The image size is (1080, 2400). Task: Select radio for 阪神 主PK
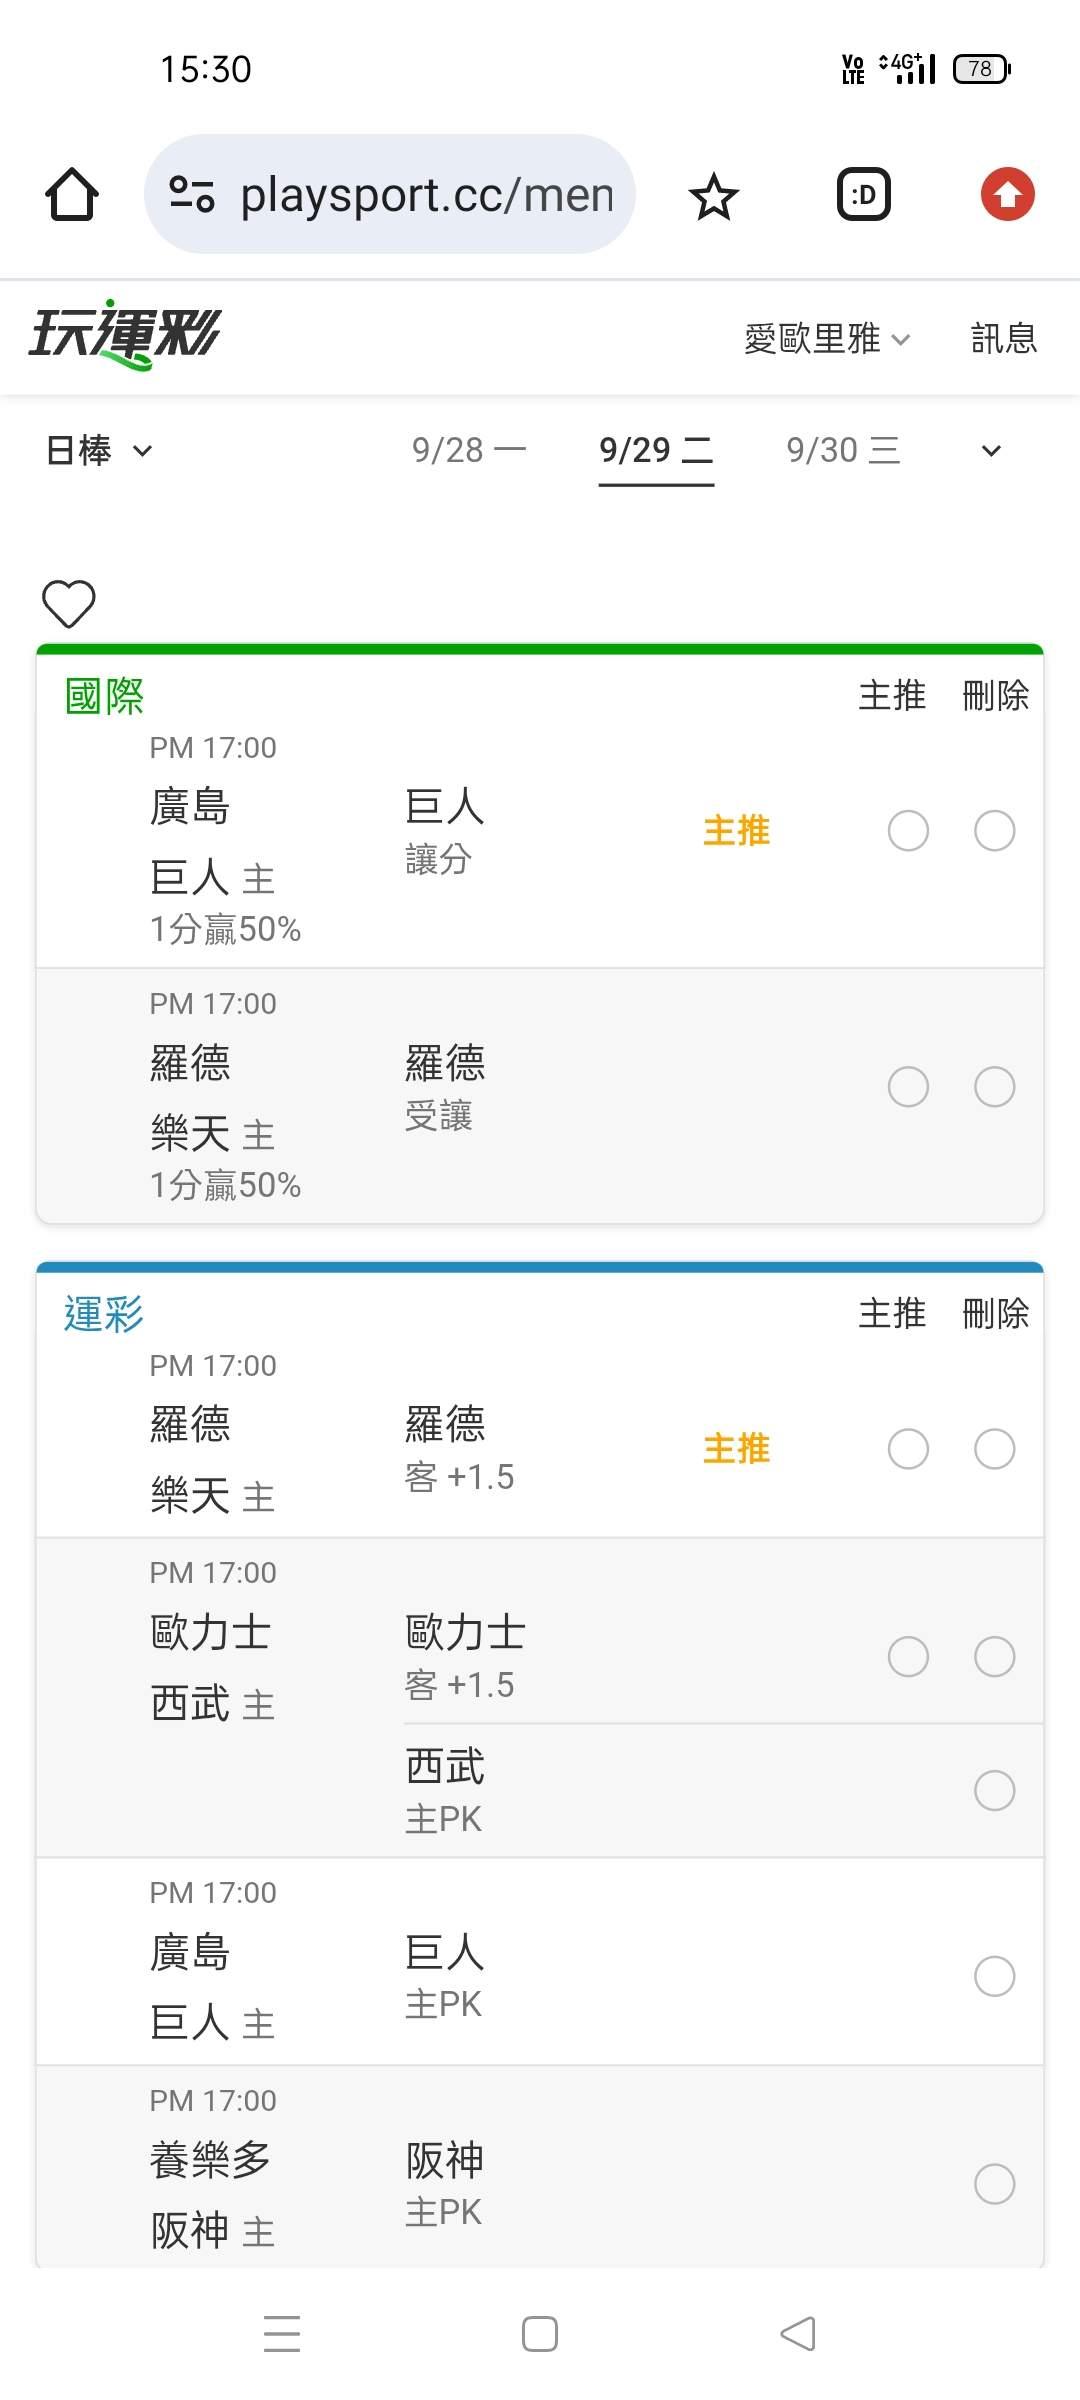click(x=995, y=2184)
